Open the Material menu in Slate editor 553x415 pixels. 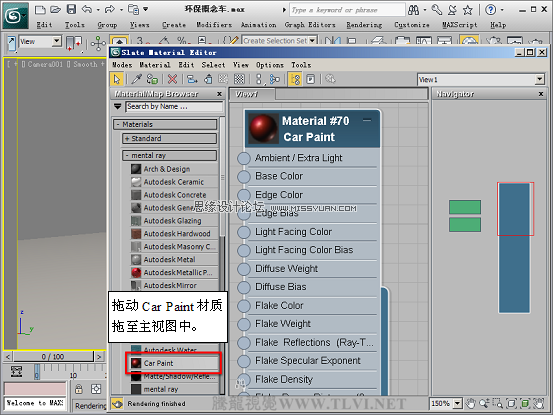155,65
